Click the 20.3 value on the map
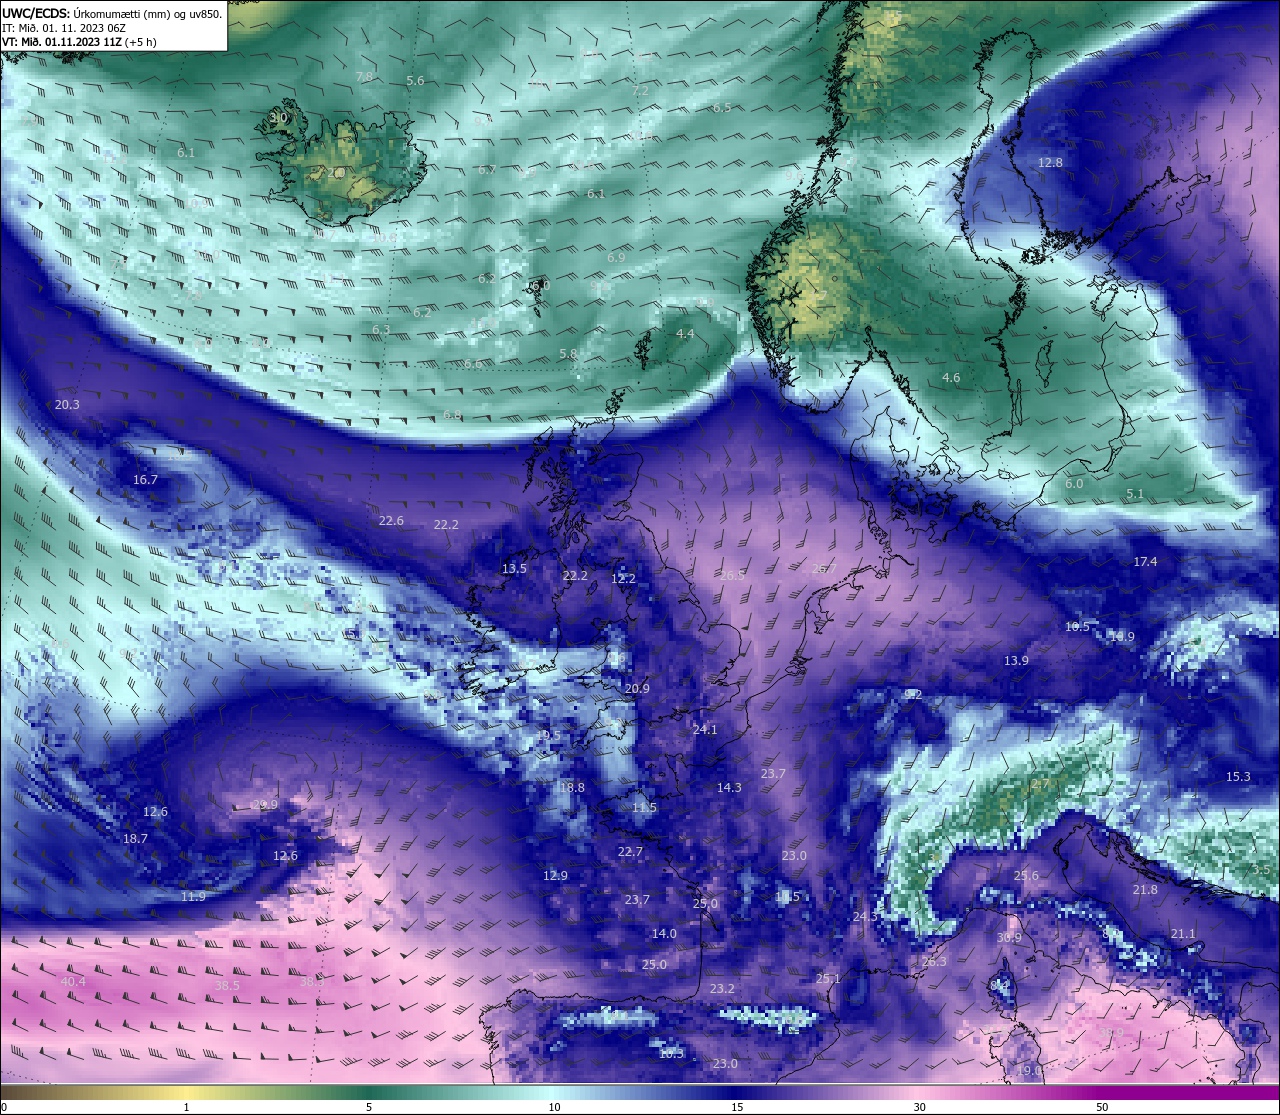 pyautogui.click(x=67, y=405)
